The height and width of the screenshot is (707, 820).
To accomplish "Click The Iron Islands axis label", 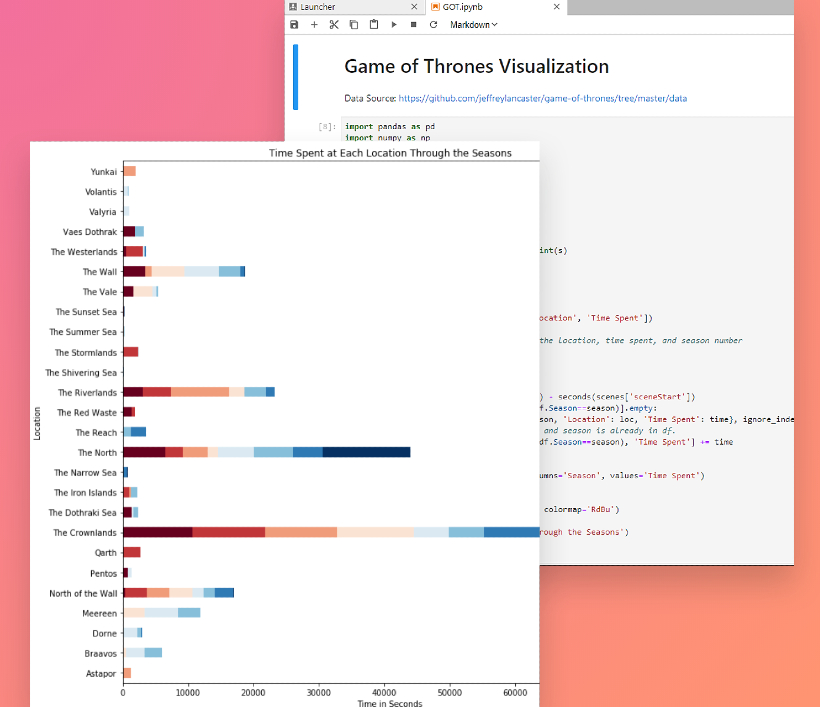I will (x=85, y=493).
